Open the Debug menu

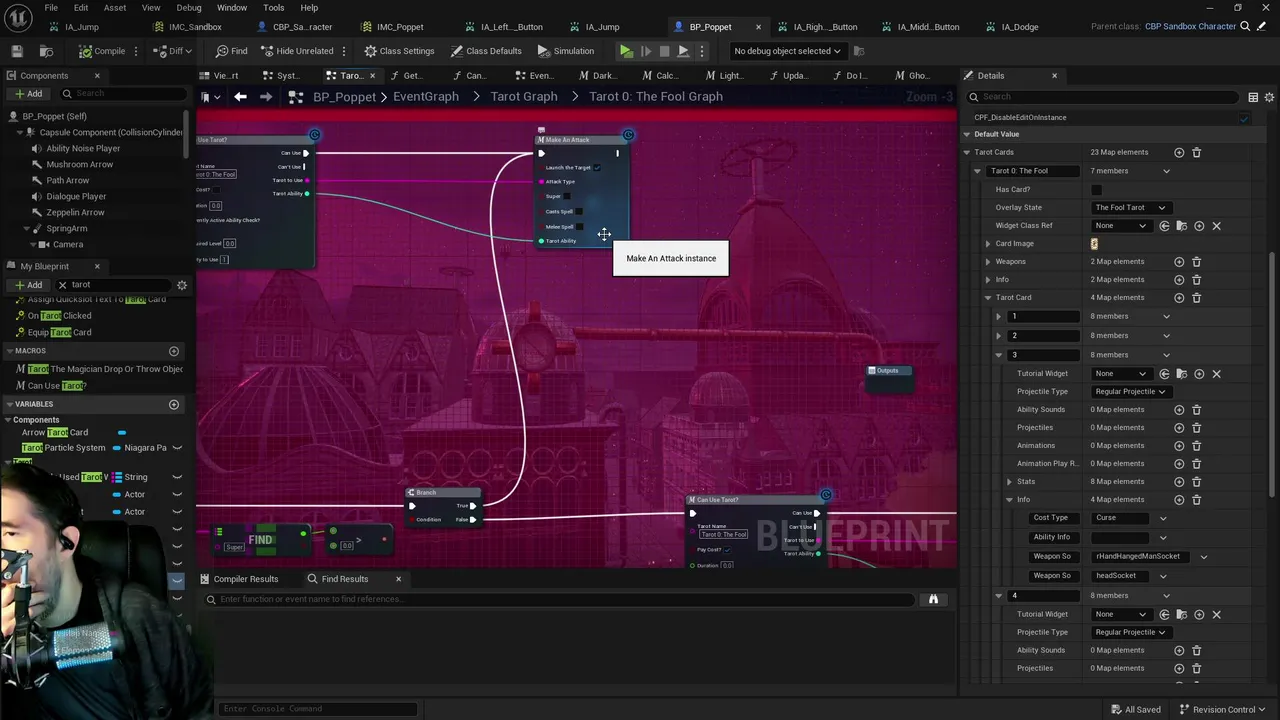pyautogui.click(x=188, y=8)
